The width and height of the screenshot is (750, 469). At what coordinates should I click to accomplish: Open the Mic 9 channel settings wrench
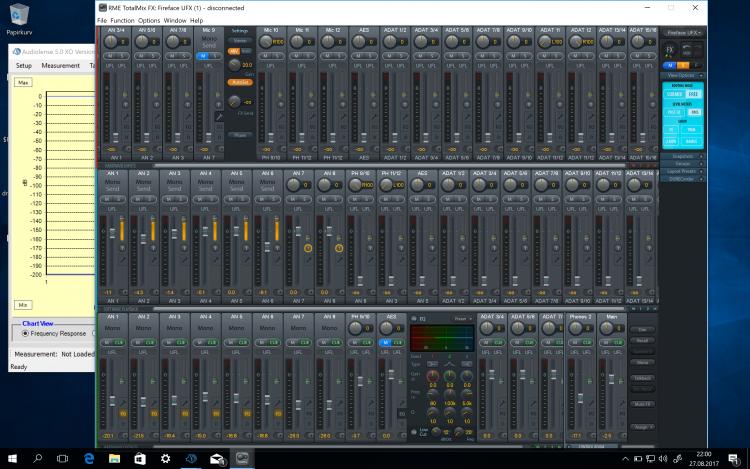point(218,118)
